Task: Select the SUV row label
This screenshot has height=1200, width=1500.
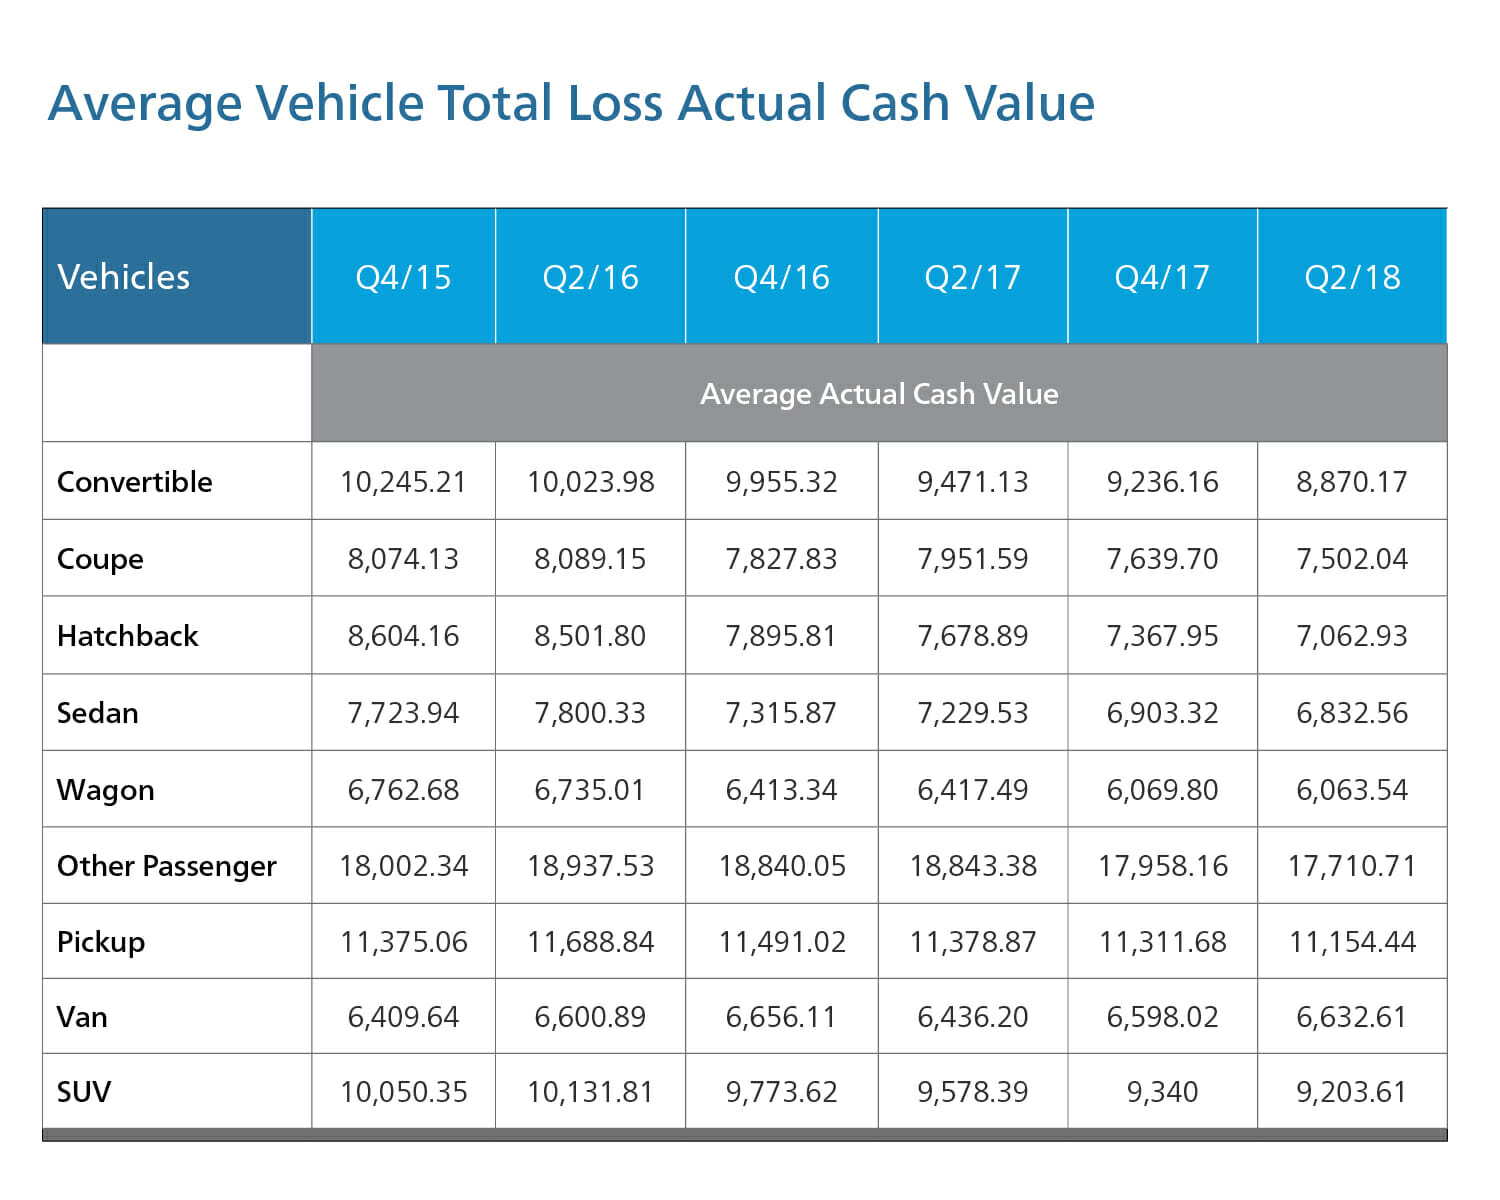Action: (x=84, y=1092)
